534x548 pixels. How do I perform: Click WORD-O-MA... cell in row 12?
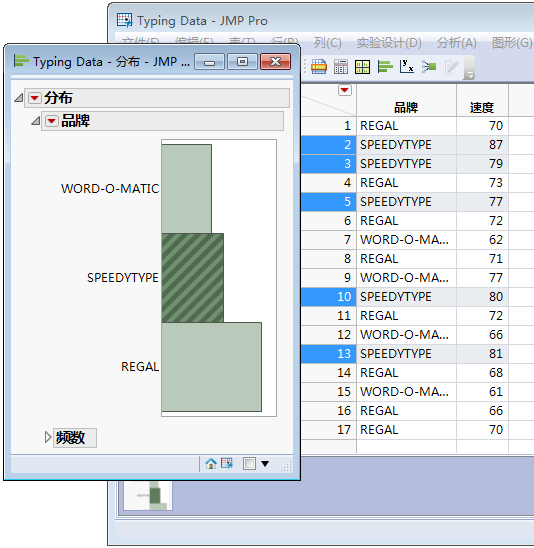(x=406, y=335)
